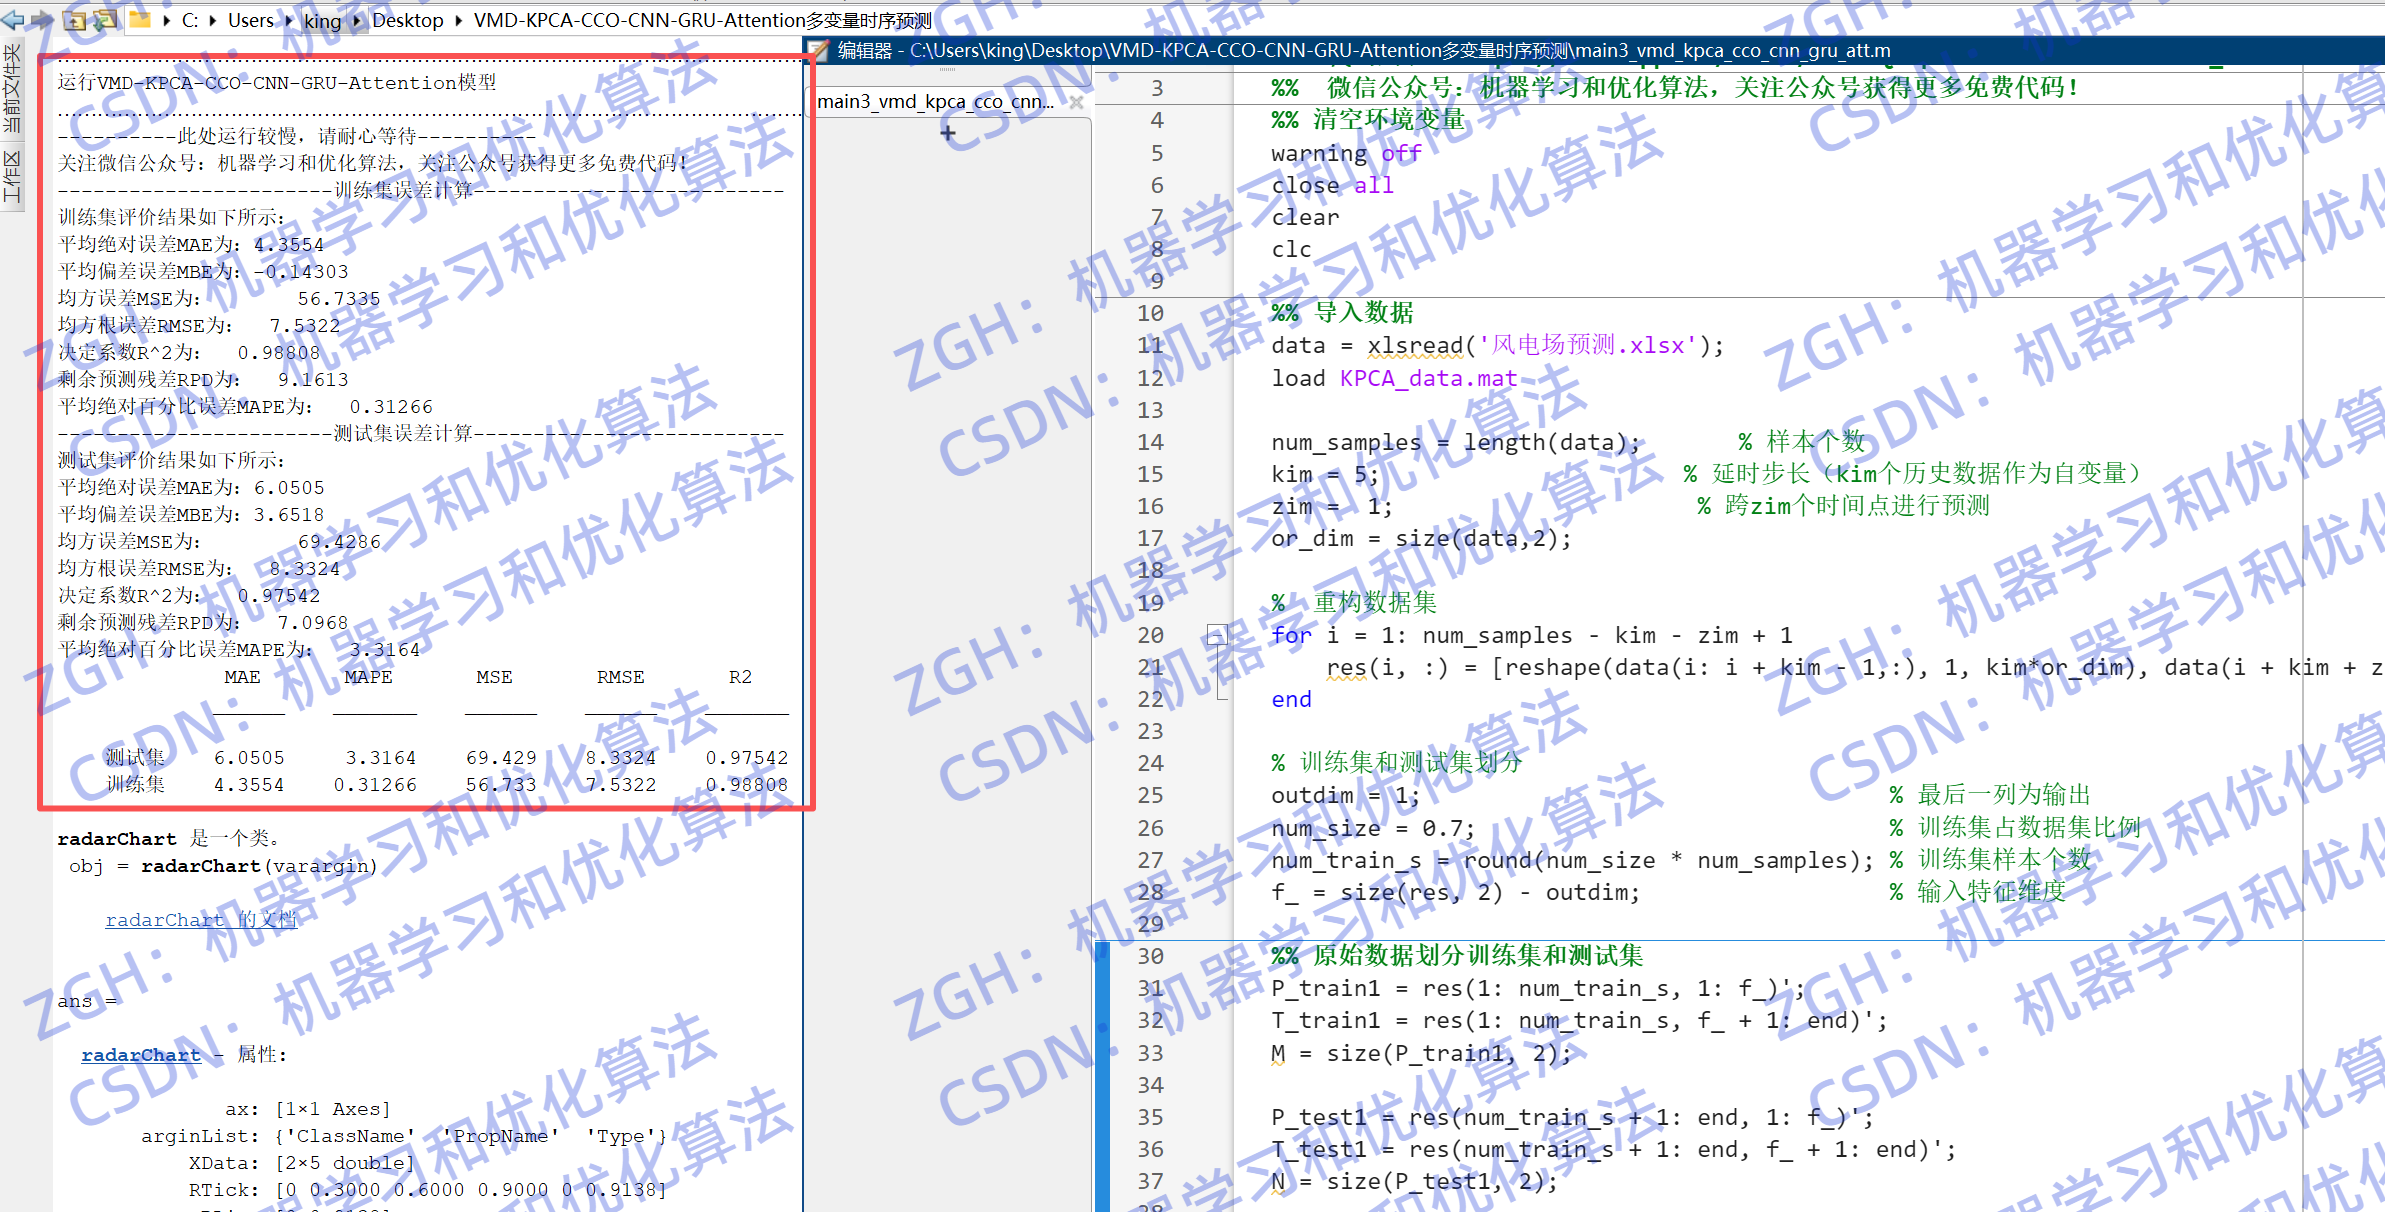The height and width of the screenshot is (1212, 2385).
Task: Expand the dropdown arrow after Desktop
Action: (458, 20)
